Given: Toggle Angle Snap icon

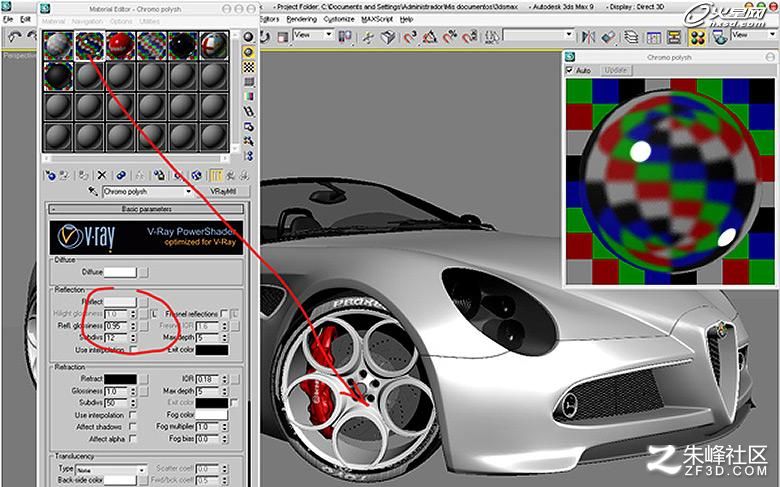Looking at the screenshot, I should [x=430, y=37].
